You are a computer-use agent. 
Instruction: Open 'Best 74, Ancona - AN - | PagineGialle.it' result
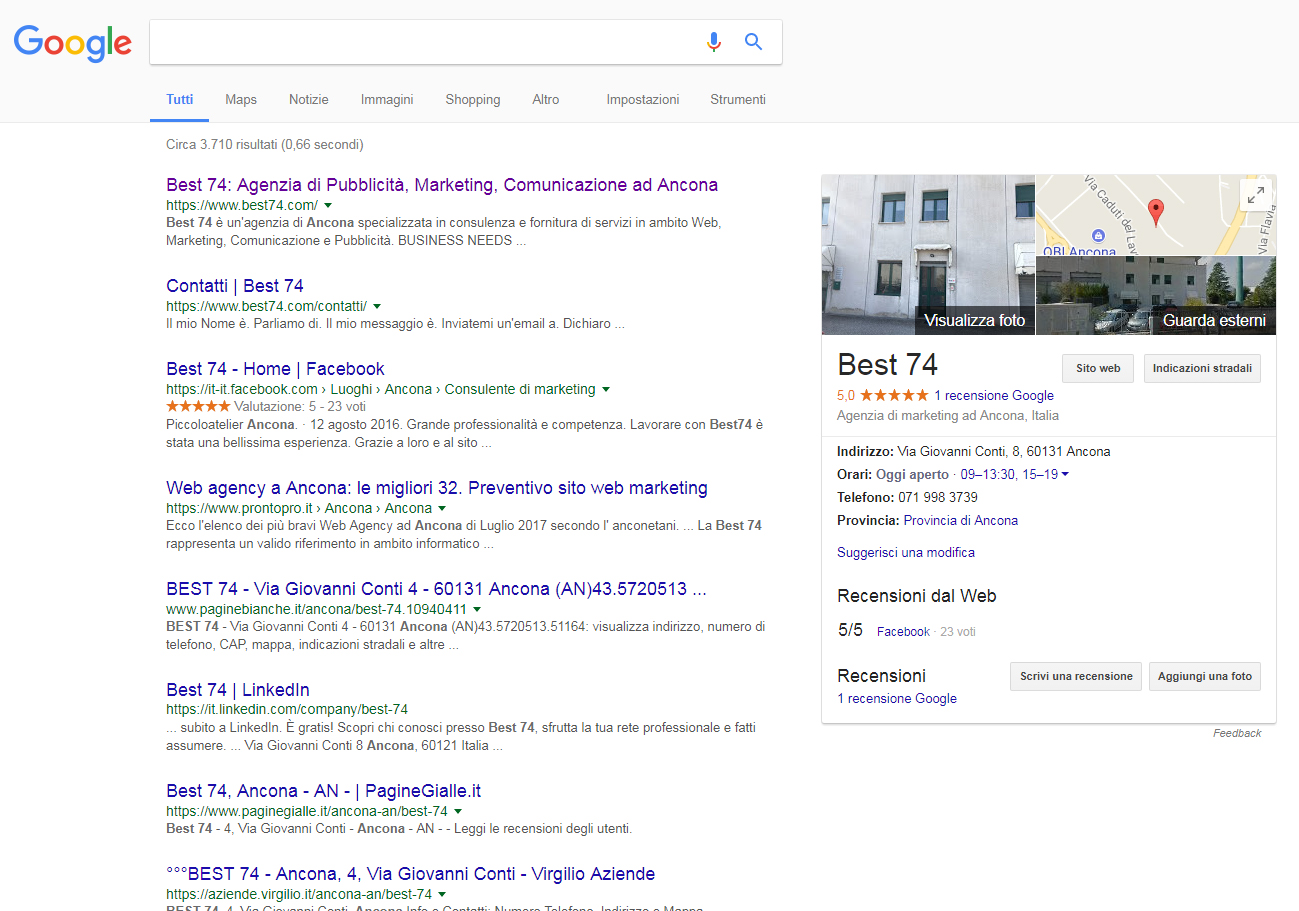(x=324, y=791)
